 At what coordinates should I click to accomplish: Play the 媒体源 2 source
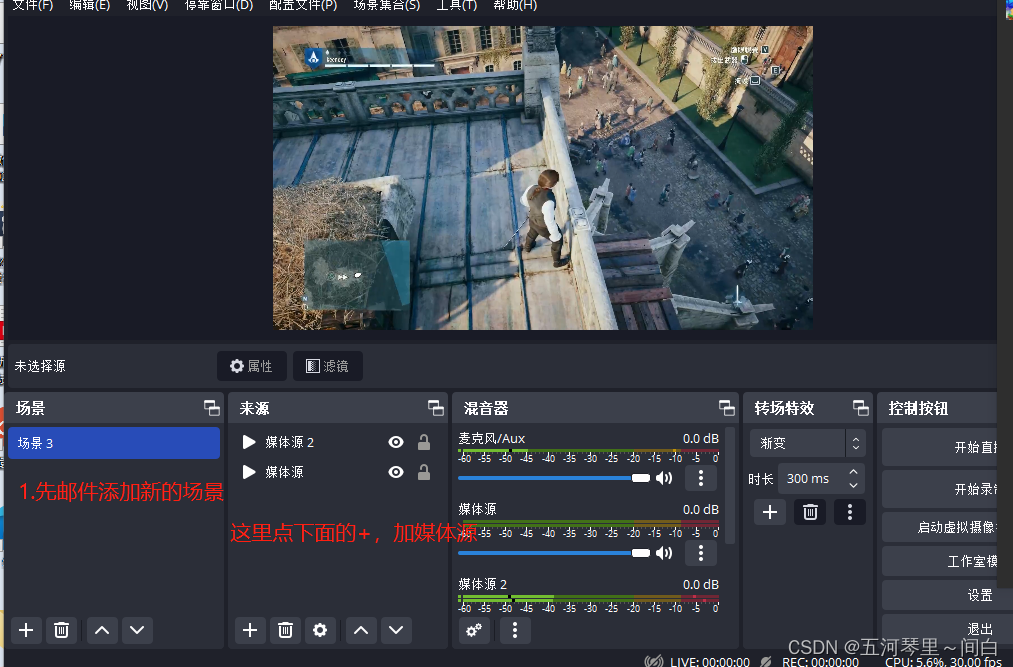[249, 442]
